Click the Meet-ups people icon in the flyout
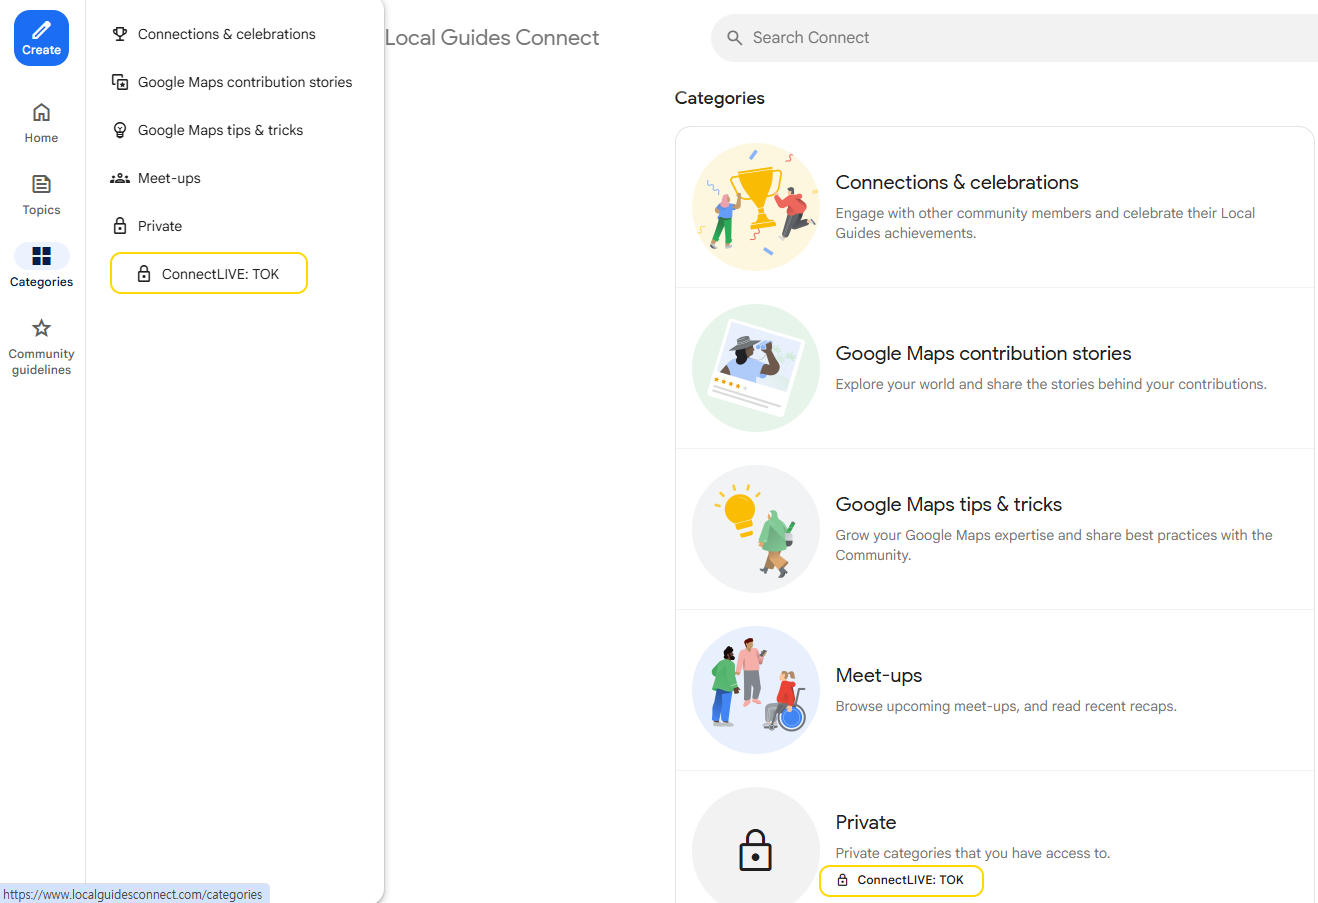 120,178
